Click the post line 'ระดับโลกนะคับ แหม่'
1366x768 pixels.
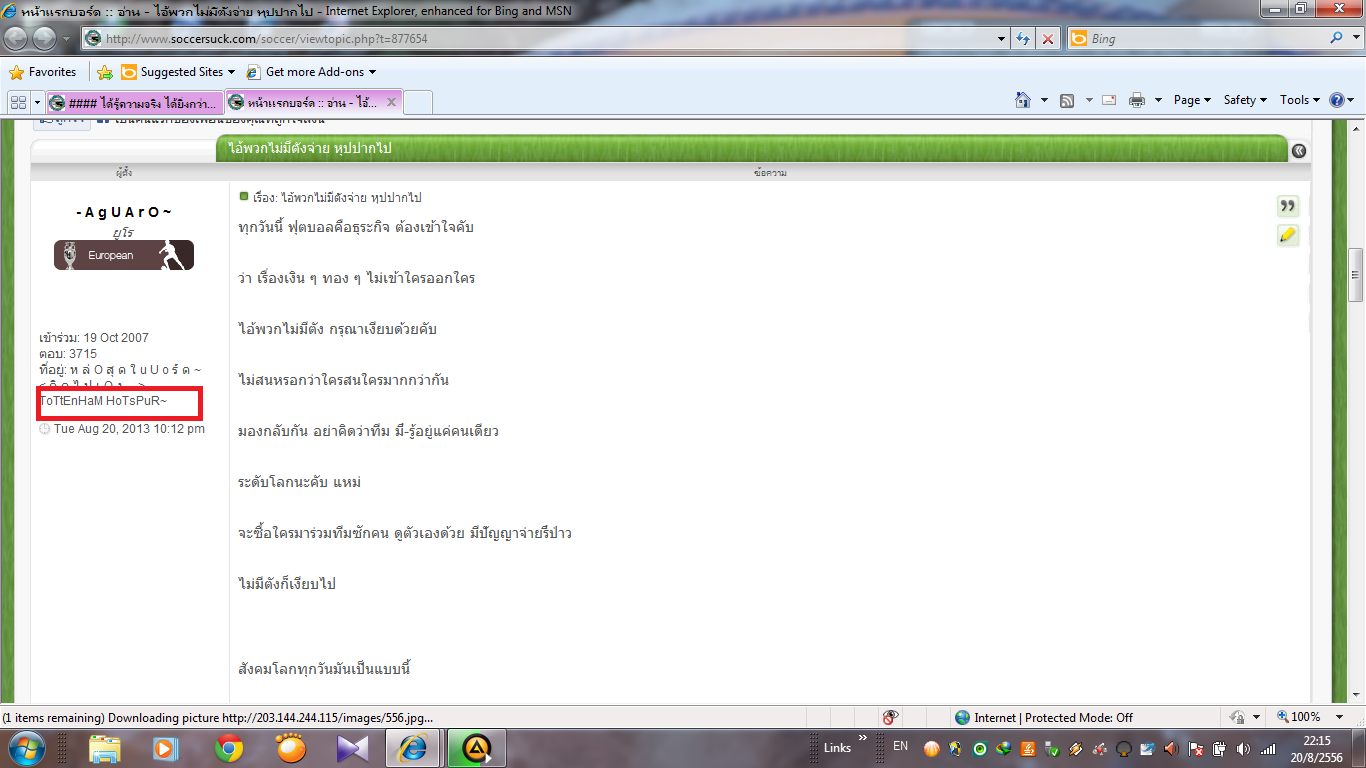[300, 482]
